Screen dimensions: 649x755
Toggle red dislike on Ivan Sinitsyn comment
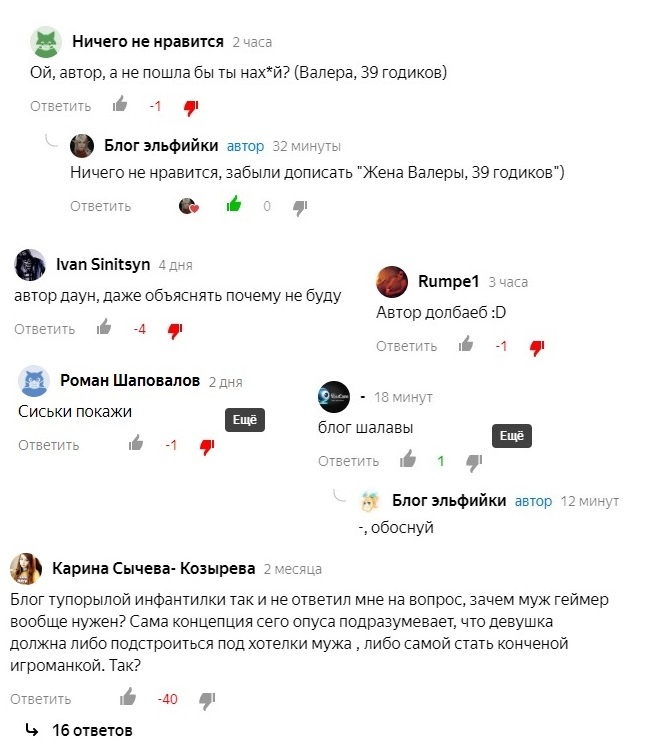[x=175, y=331]
